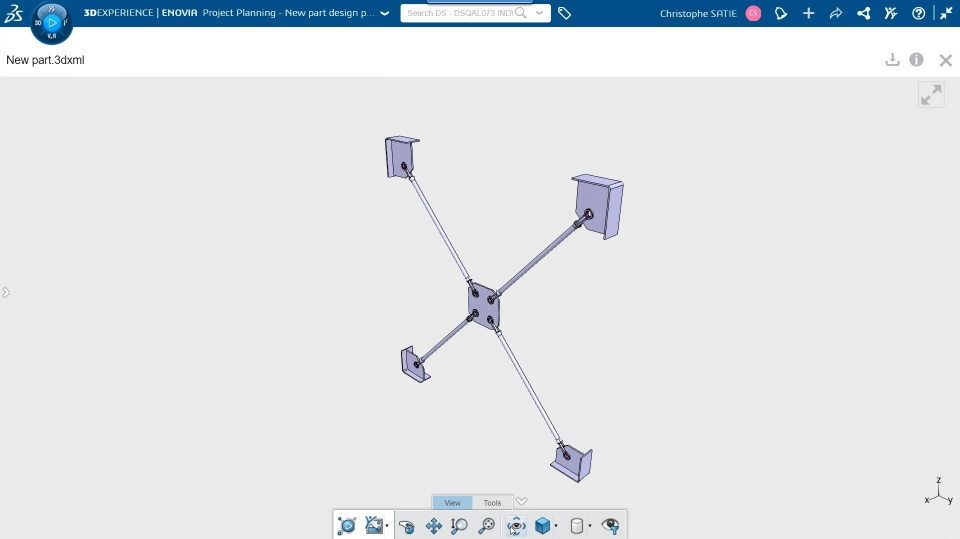The height and width of the screenshot is (539, 960).
Task: Choose the Zoom magnifier tool
Action: 459,526
